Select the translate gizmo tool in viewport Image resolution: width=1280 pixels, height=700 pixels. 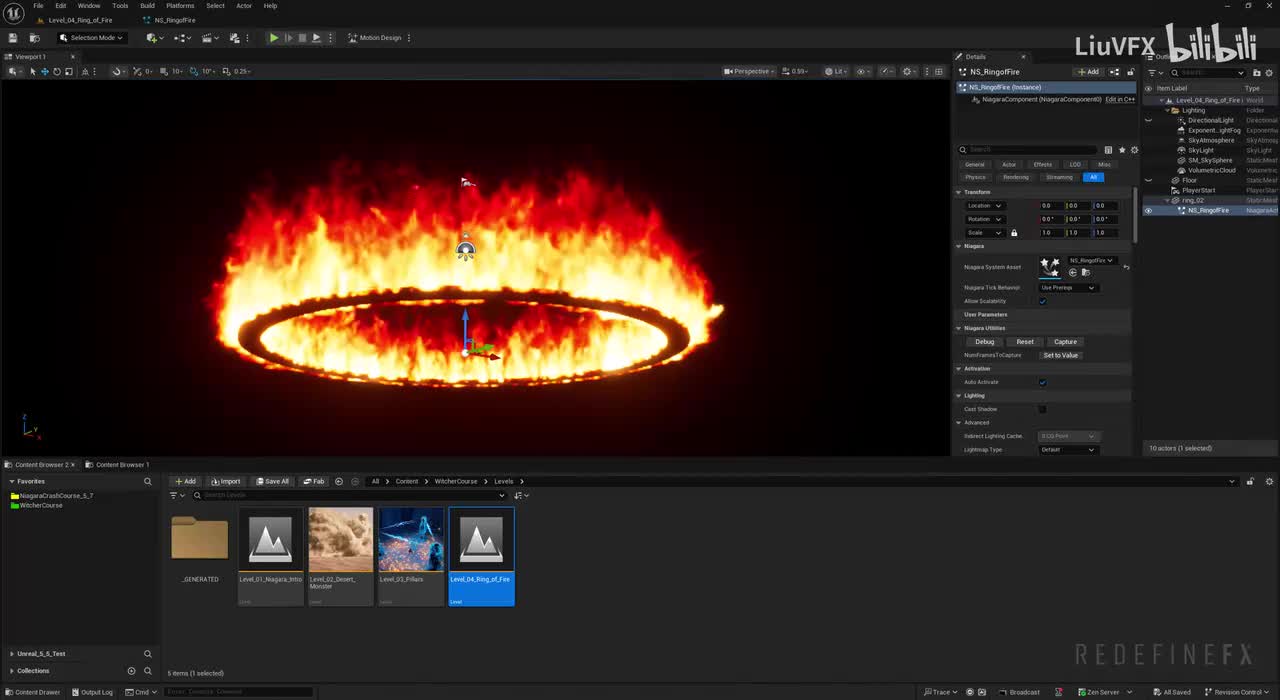click(x=44, y=72)
